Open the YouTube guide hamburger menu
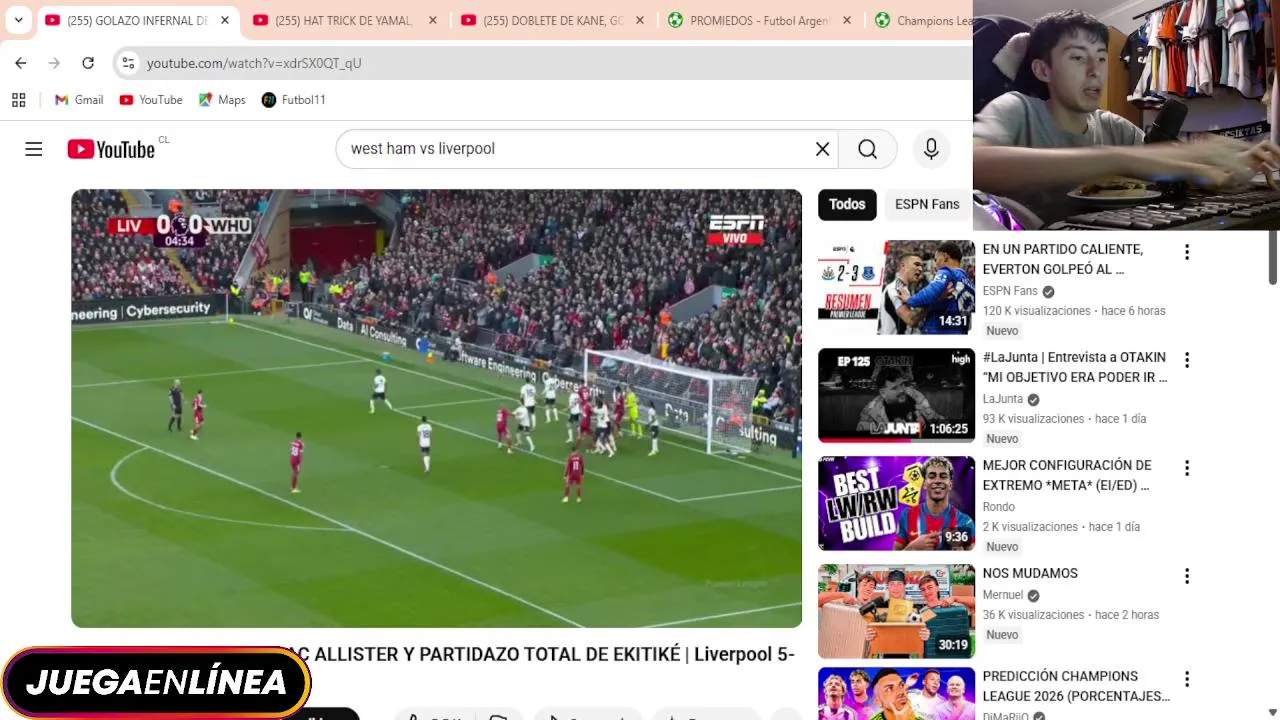Screen dimensions: 1280x720 tap(34, 149)
